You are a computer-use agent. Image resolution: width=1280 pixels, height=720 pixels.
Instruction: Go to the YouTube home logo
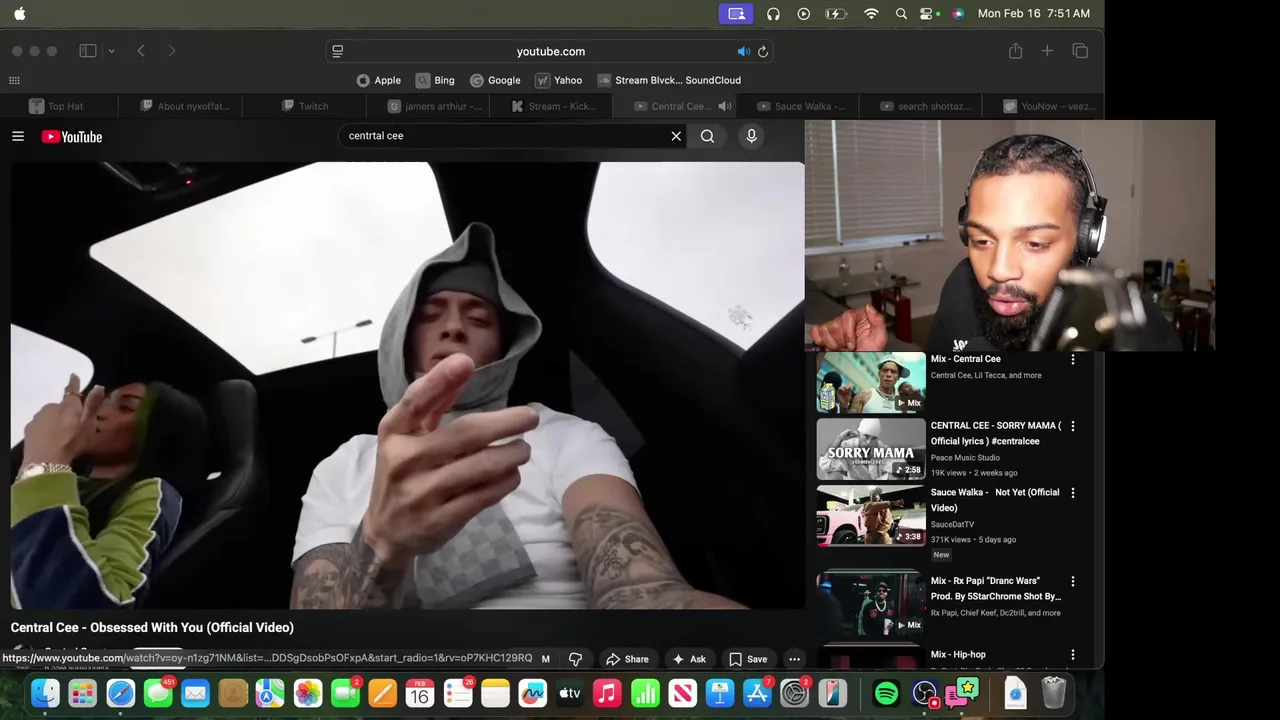pyautogui.click(x=72, y=136)
